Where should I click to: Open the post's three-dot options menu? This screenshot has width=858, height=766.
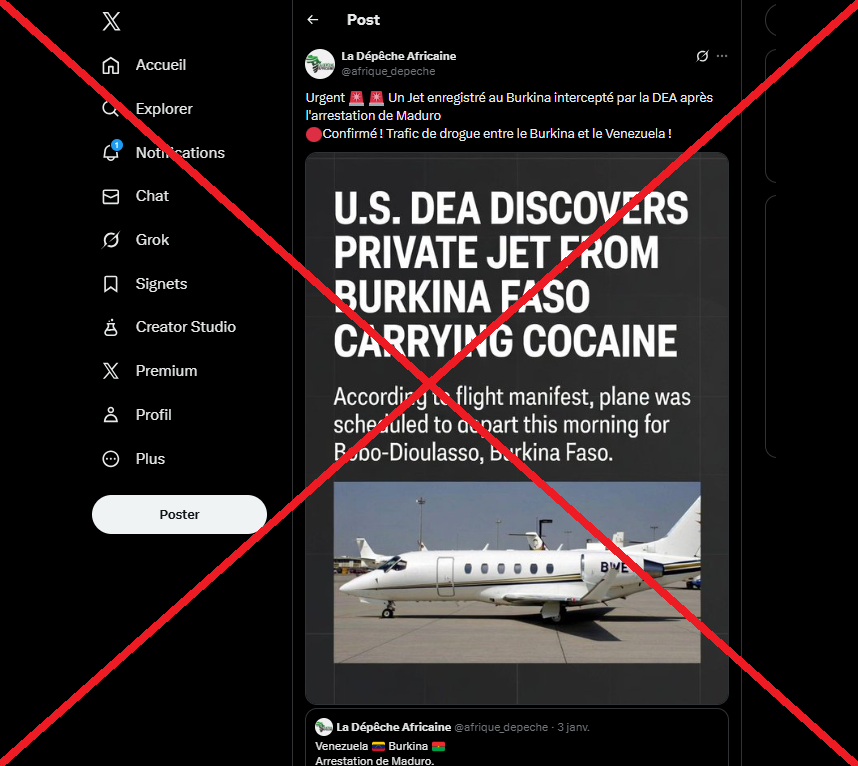pyautogui.click(x=722, y=56)
